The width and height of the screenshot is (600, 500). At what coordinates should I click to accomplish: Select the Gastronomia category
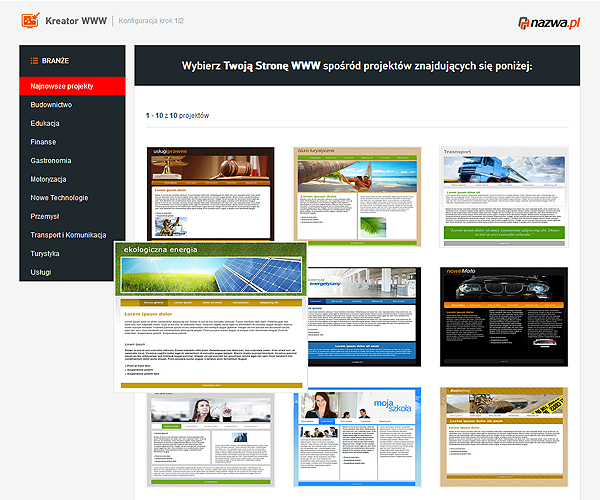click(x=51, y=161)
